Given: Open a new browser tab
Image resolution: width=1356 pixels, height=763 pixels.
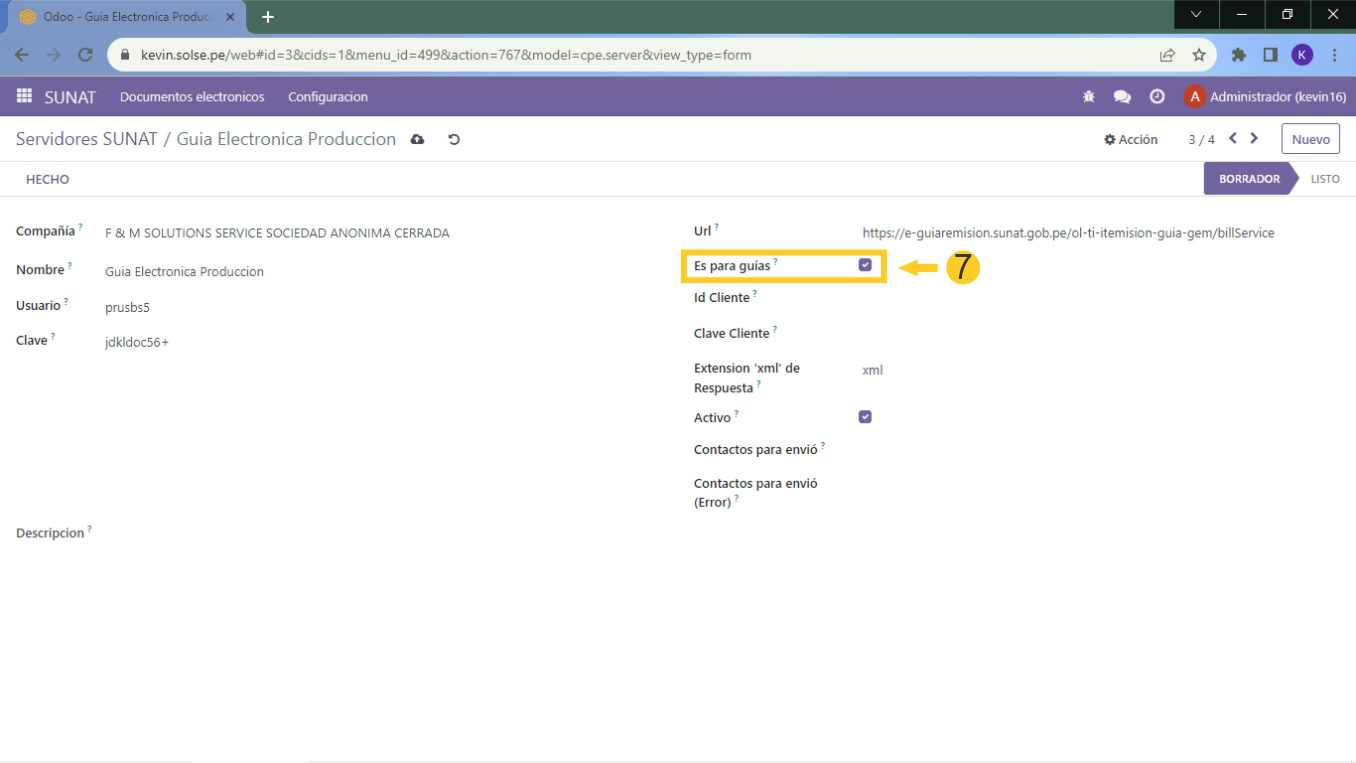Looking at the screenshot, I should click(x=268, y=17).
